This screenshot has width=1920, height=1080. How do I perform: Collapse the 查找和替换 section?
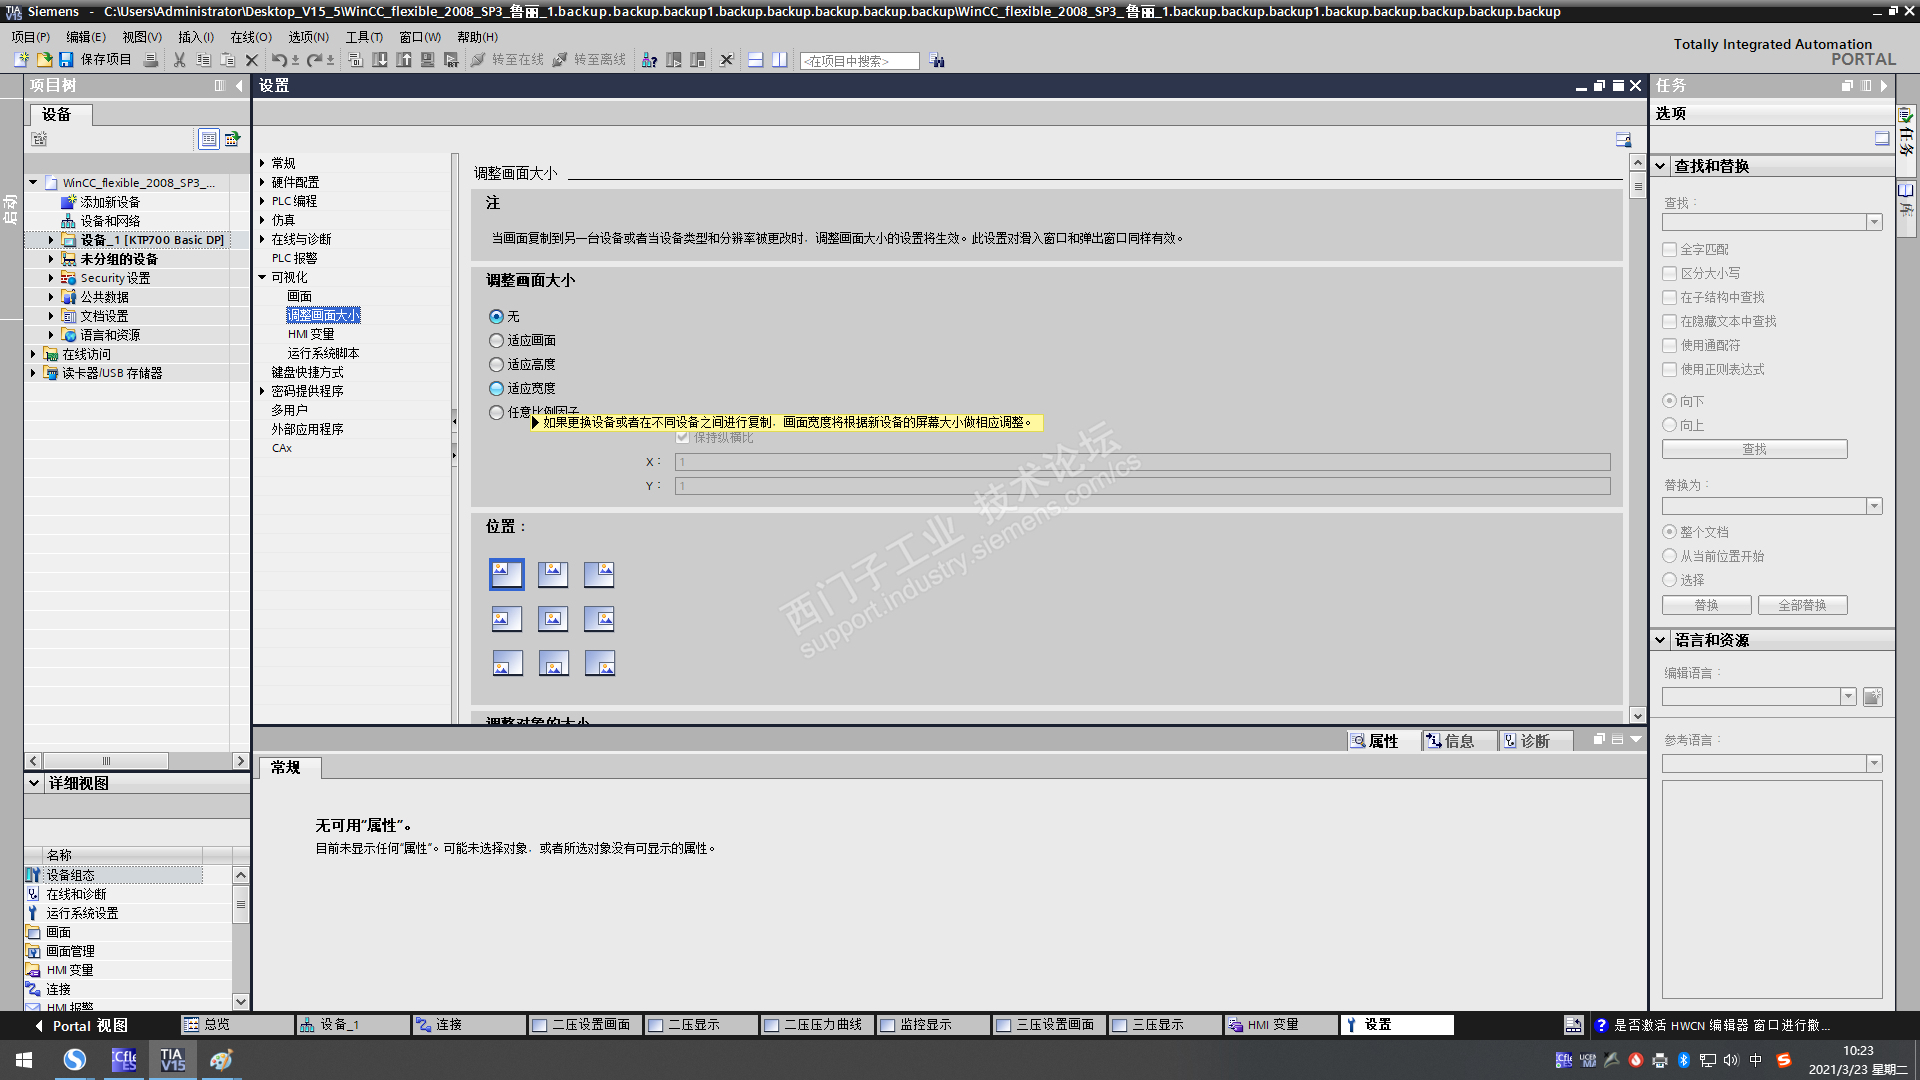pos(1661,166)
